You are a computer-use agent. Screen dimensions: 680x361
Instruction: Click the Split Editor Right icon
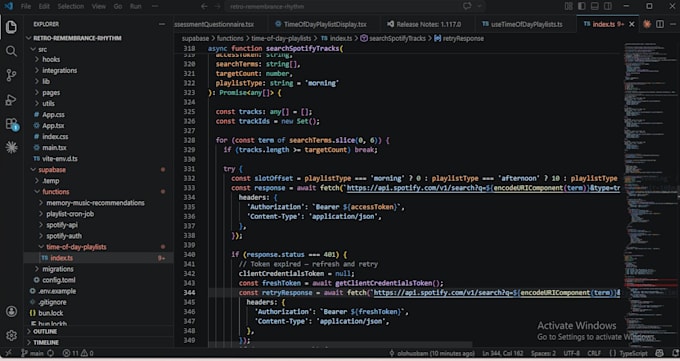(660, 24)
